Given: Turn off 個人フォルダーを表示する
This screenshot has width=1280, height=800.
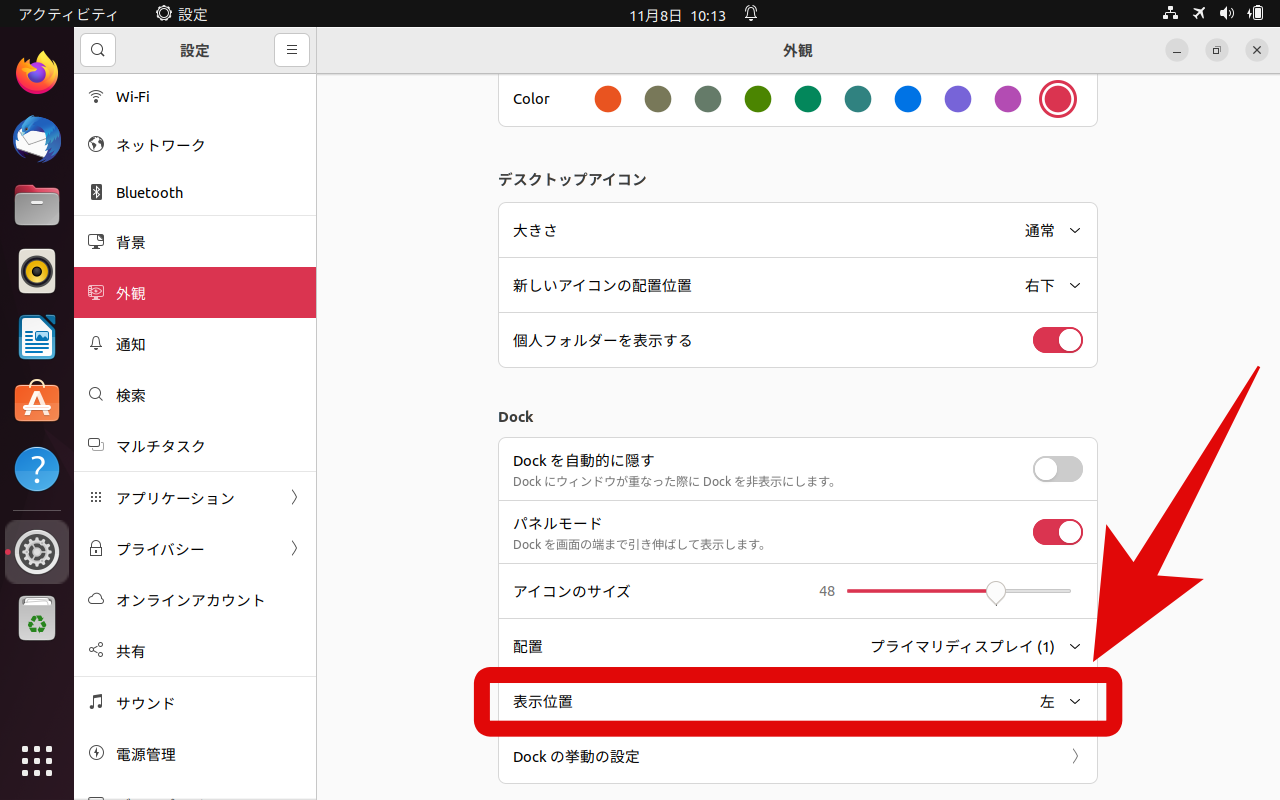Looking at the screenshot, I should click(1057, 340).
